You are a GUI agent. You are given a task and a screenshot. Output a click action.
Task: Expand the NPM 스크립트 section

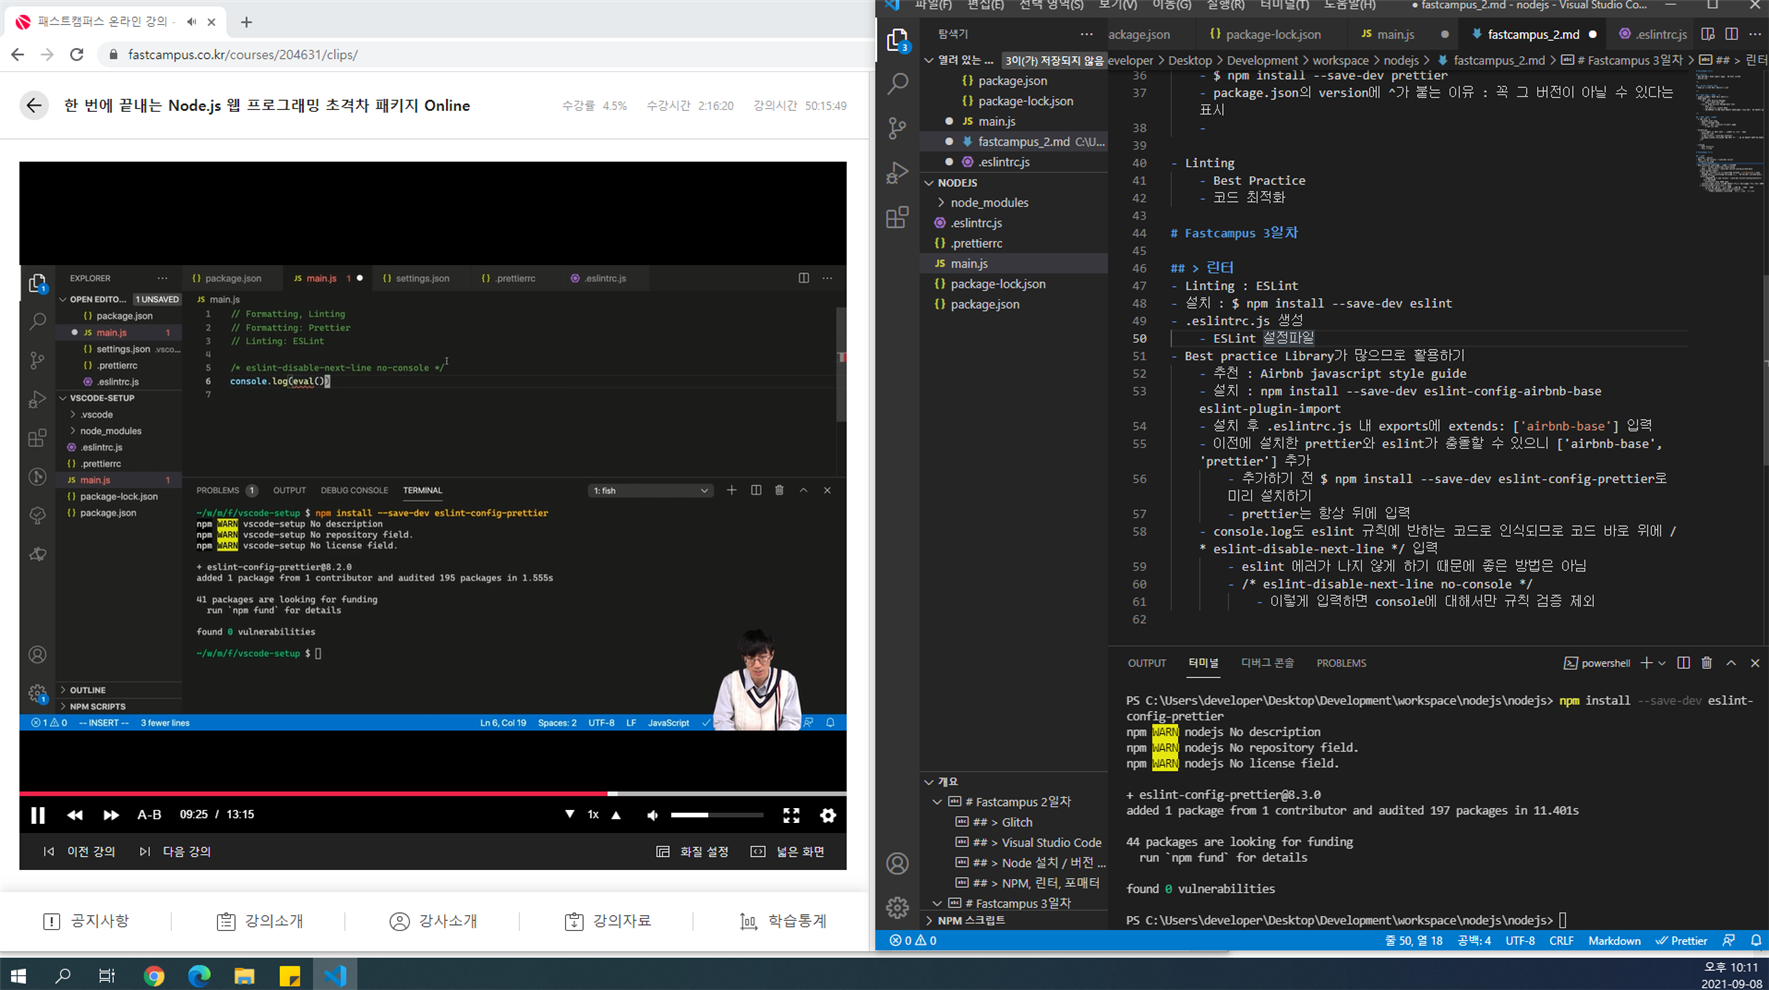[x=1013, y=920]
